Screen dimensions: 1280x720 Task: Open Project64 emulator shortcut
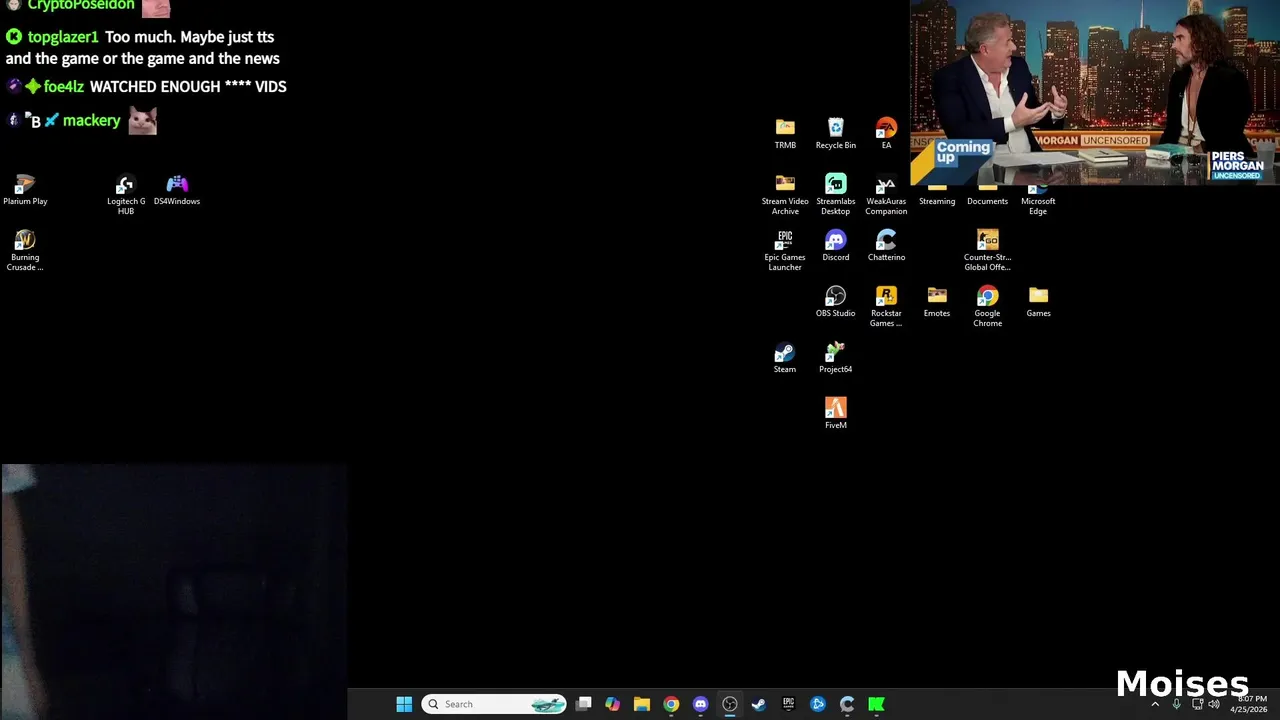[x=835, y=357]
